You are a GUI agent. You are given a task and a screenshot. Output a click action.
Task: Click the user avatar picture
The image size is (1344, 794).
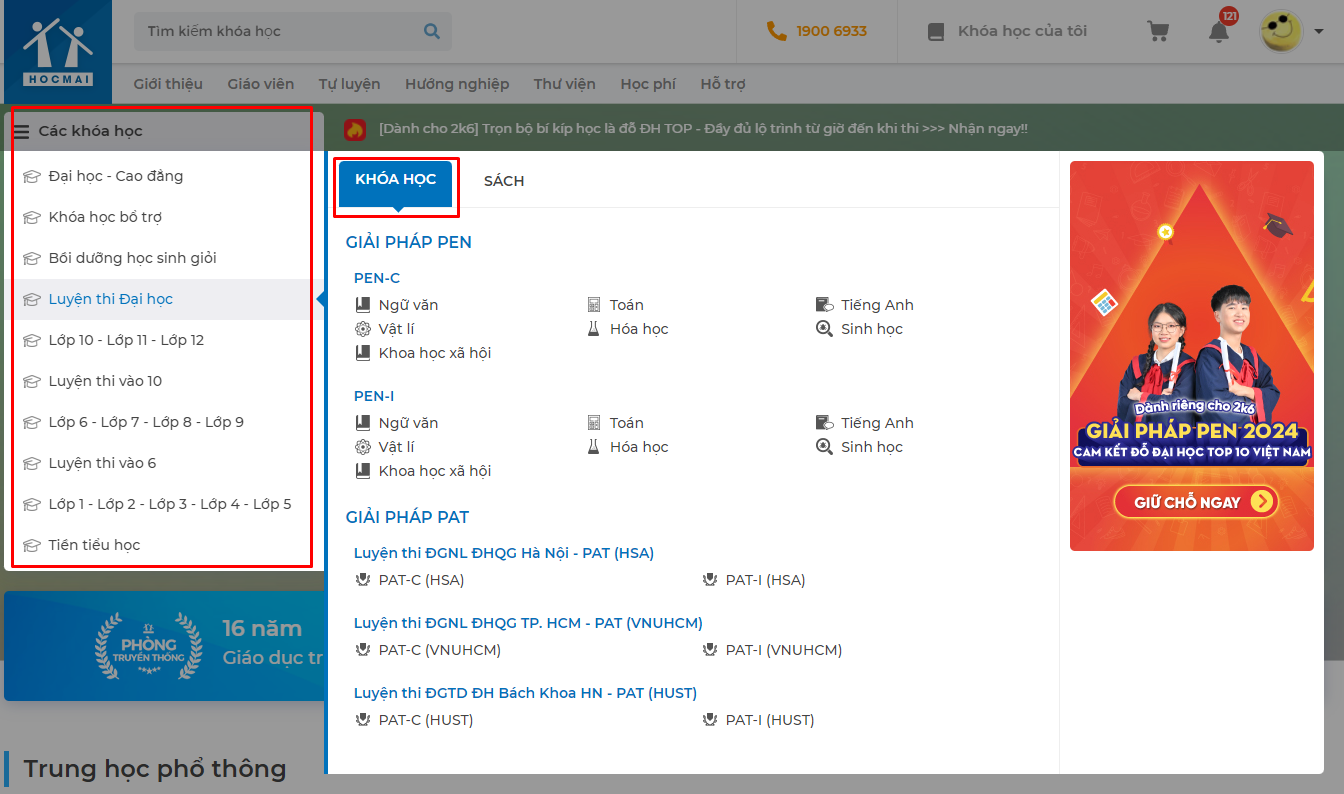[1281, 31]
